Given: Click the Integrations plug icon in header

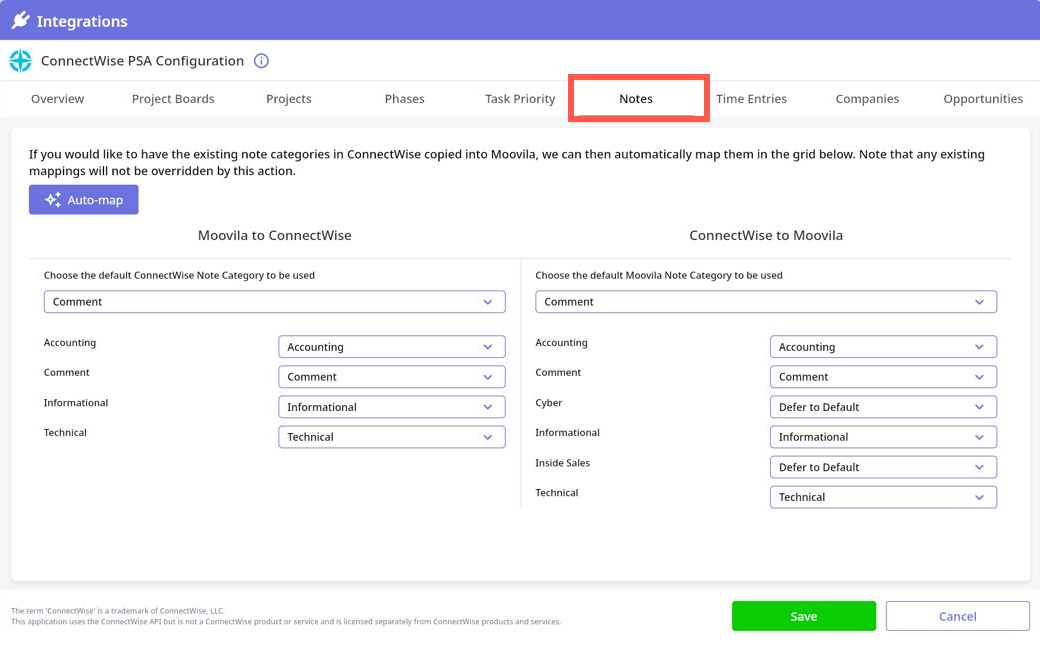Looking at the screenshot, I should click(x=20, y=20).
